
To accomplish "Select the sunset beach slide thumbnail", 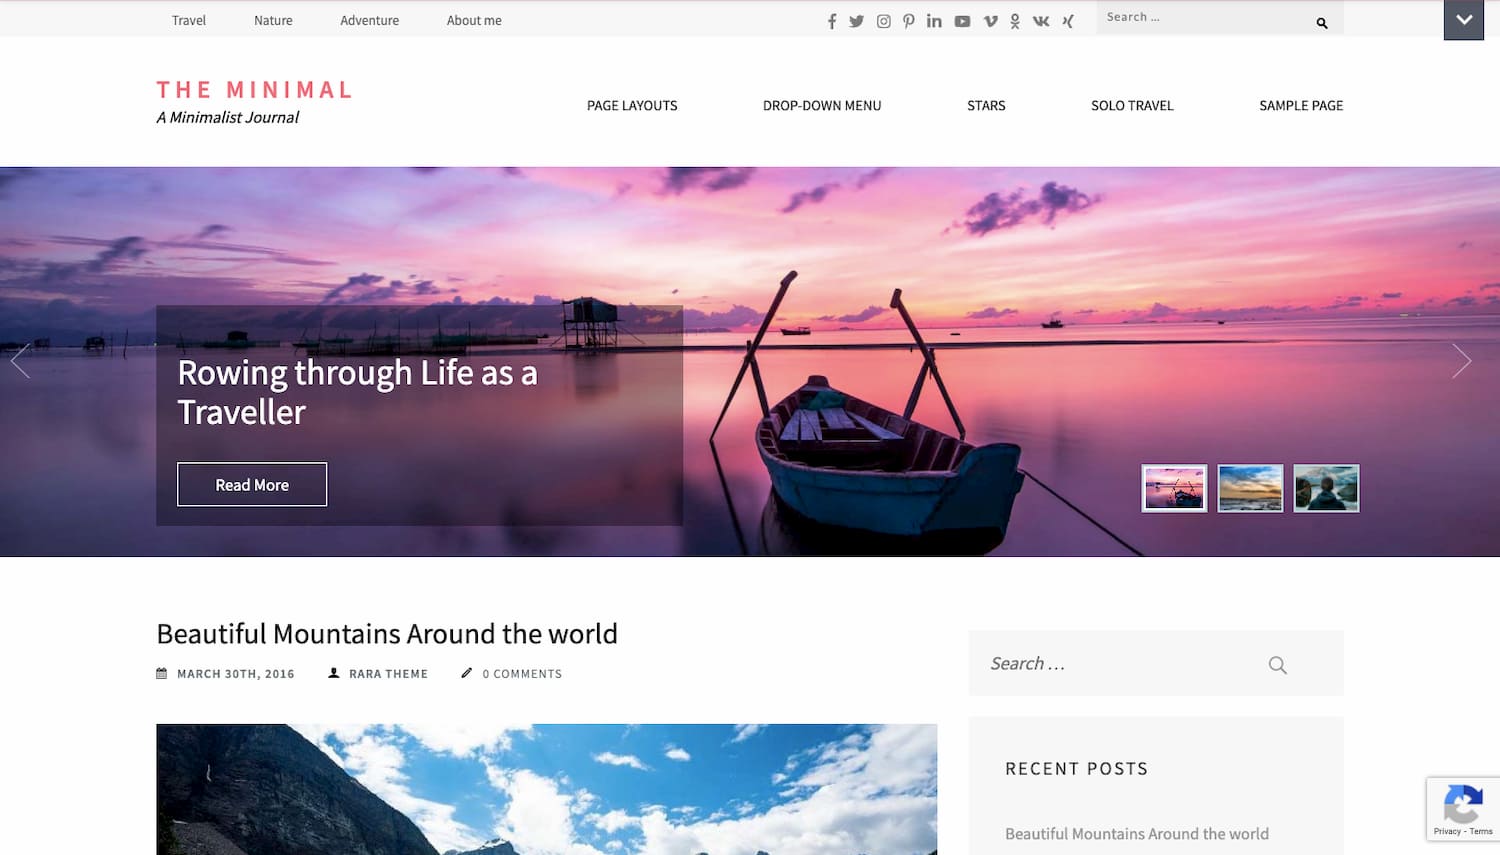I will click(1250, 488).
